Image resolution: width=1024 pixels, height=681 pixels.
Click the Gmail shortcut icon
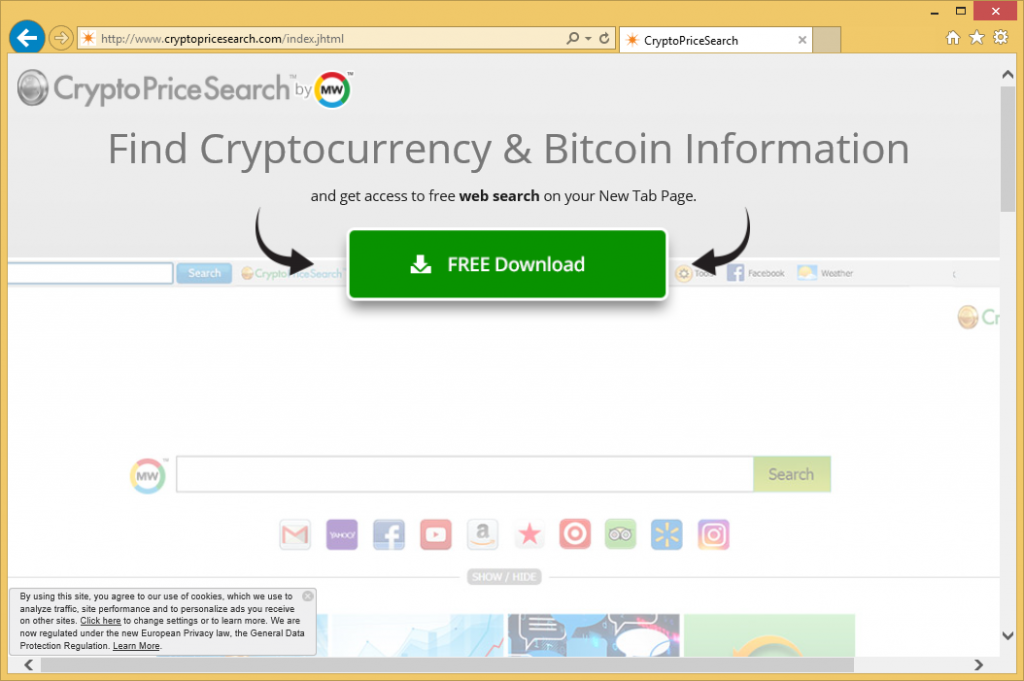click(x=295, y=535)
